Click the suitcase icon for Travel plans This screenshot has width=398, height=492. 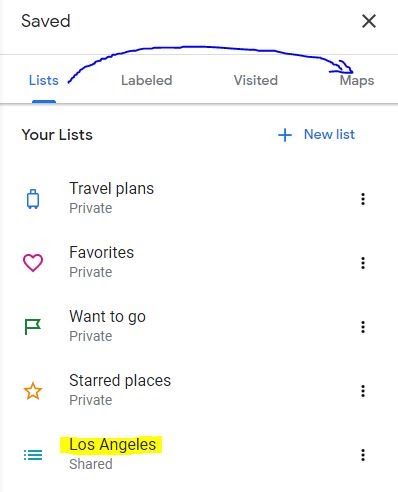point(33,199)
